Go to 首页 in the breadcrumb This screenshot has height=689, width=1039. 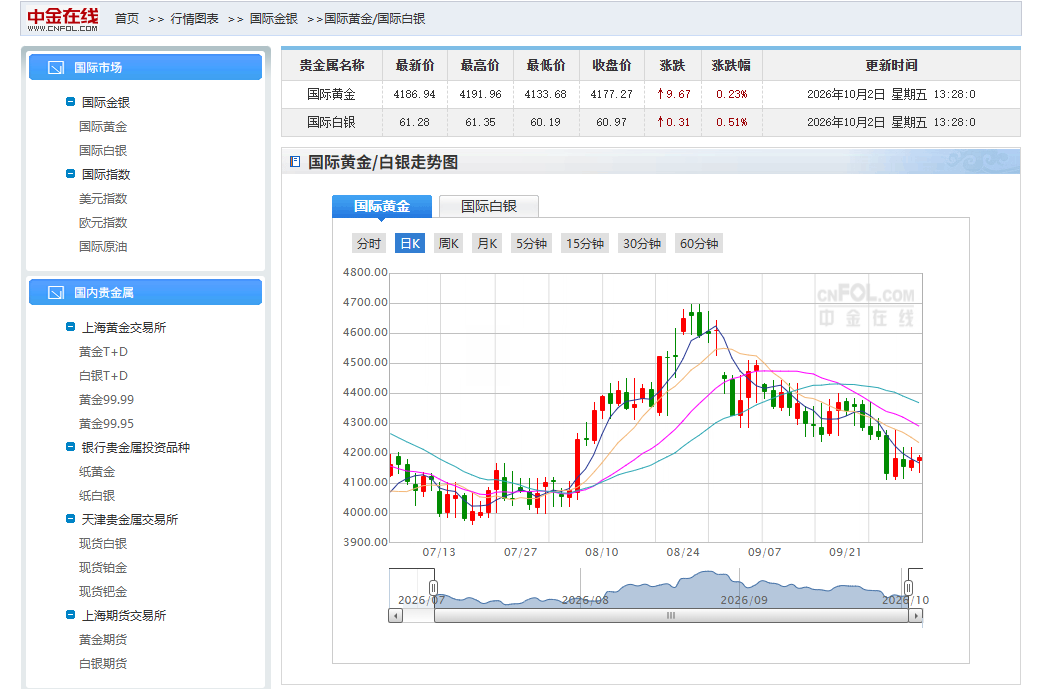tap(127, 19)
